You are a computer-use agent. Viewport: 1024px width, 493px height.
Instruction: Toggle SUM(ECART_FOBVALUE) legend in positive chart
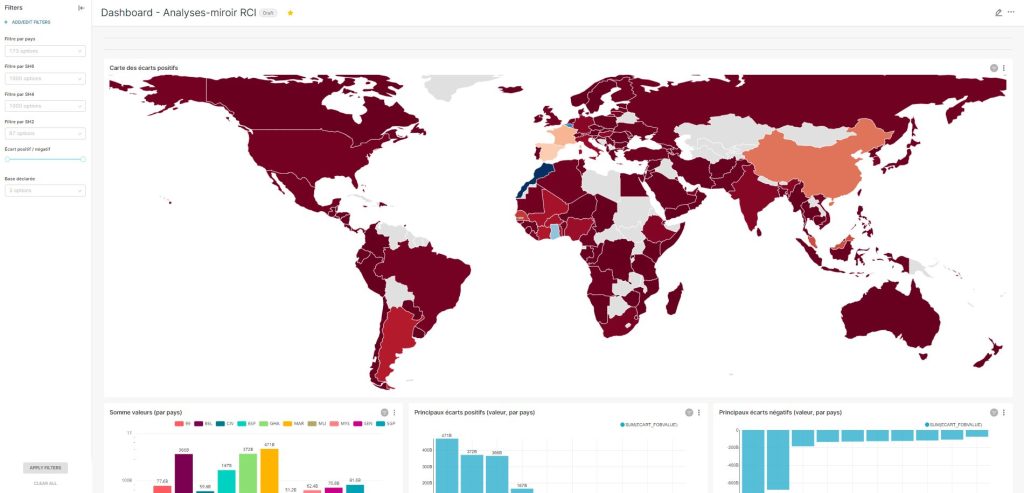649,425
